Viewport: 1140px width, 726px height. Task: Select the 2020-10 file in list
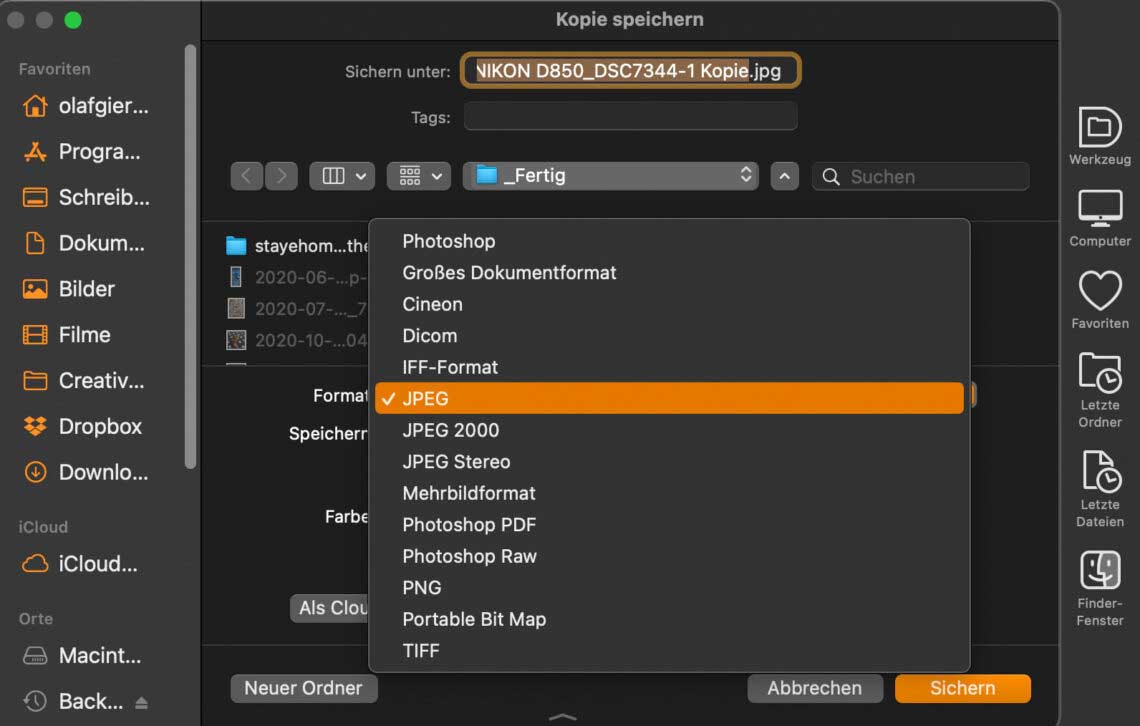coord(297,340)
